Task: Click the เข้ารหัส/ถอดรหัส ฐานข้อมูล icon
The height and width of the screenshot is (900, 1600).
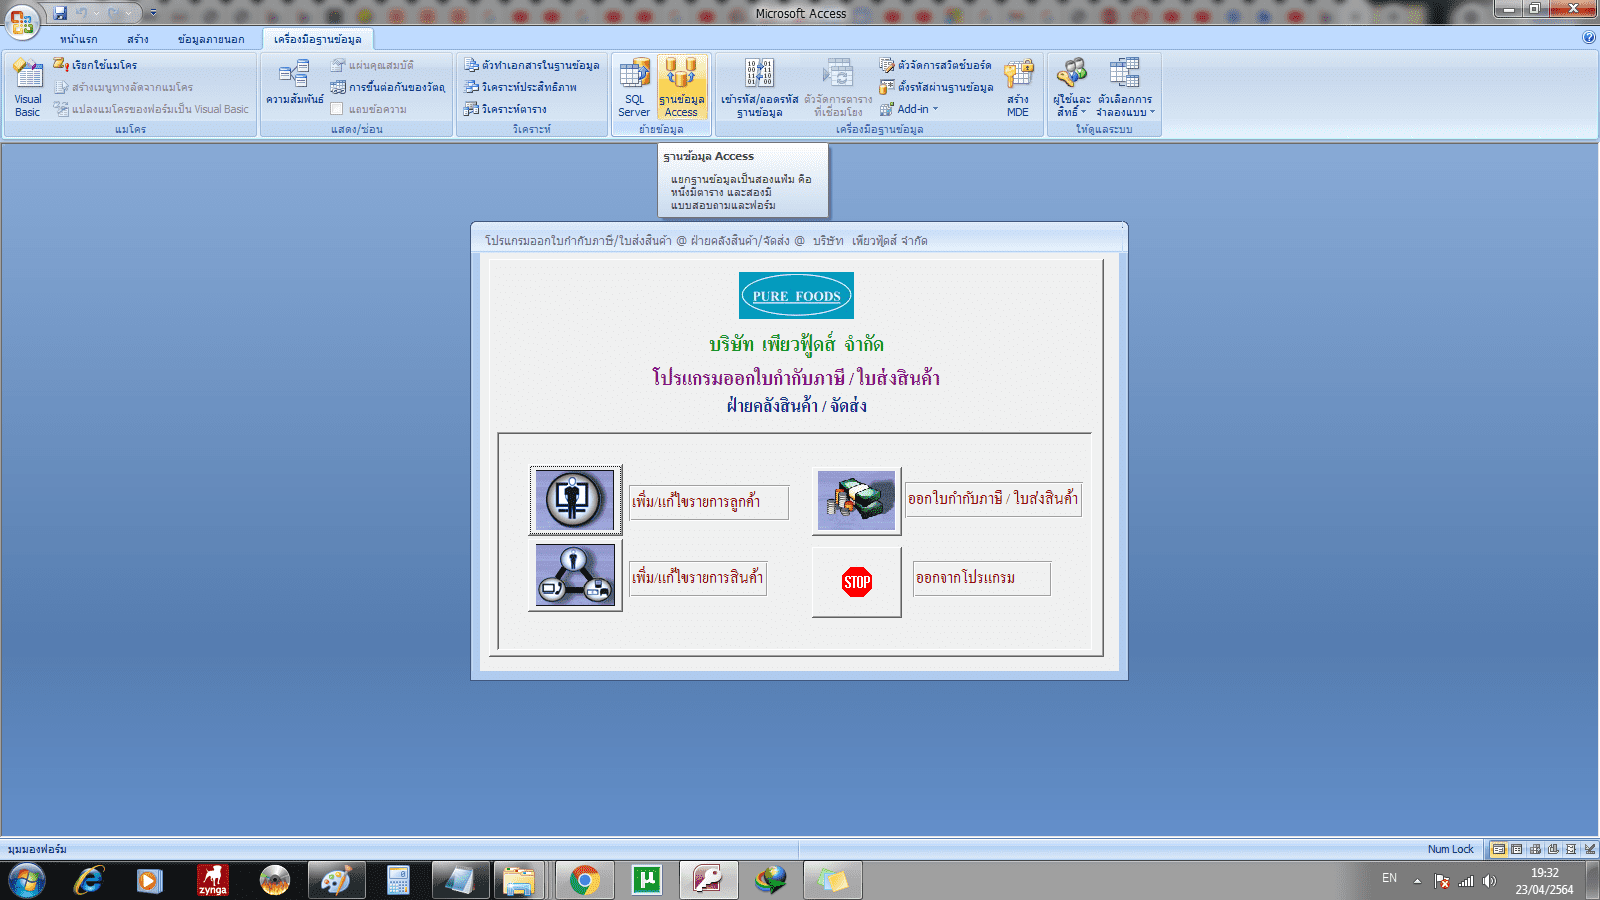Action: (760, 87)
